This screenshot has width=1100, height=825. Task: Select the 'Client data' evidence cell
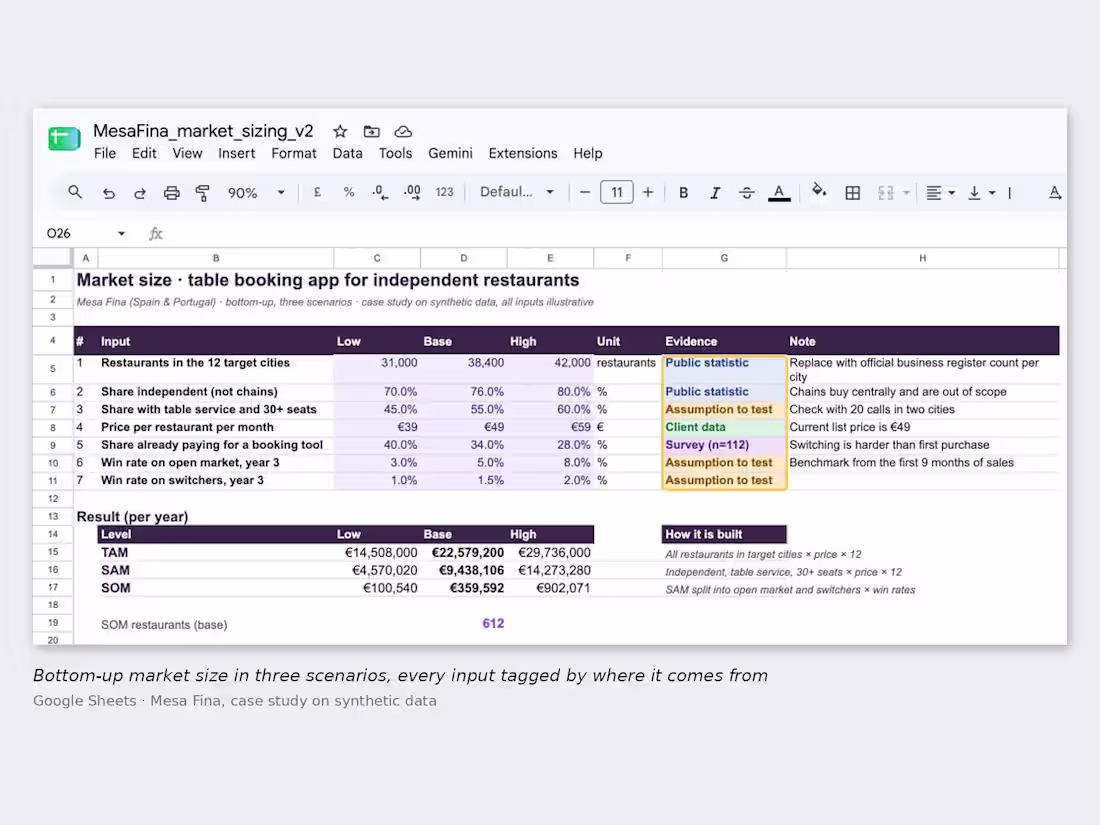(724, 427)
